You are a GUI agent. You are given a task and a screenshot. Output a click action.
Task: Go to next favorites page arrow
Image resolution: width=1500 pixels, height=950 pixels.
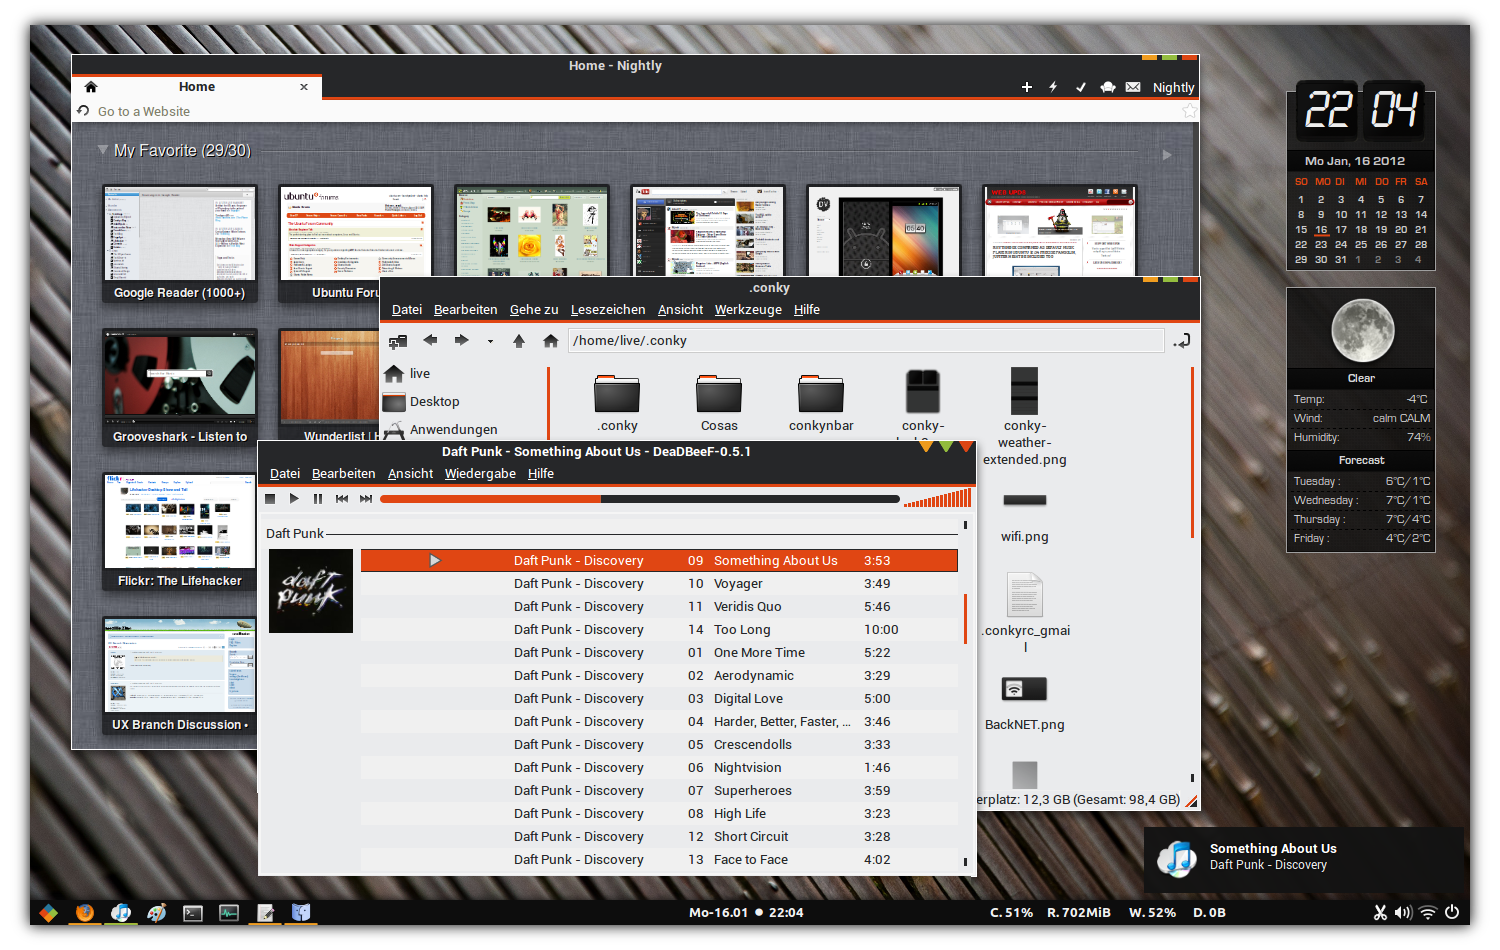pos(1167,155)
